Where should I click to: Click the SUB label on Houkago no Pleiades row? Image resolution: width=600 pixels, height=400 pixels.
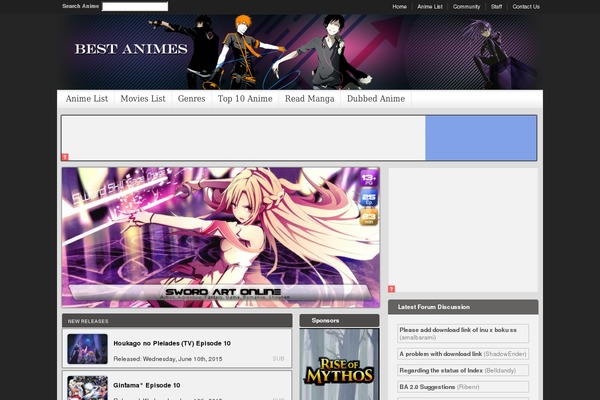pyautogui.click(x=278, y=359)
